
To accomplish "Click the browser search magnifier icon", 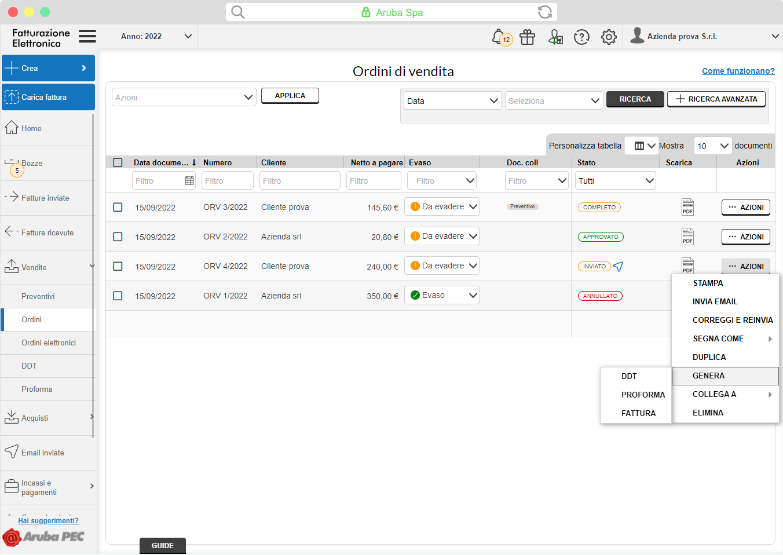I will [238, 12].
